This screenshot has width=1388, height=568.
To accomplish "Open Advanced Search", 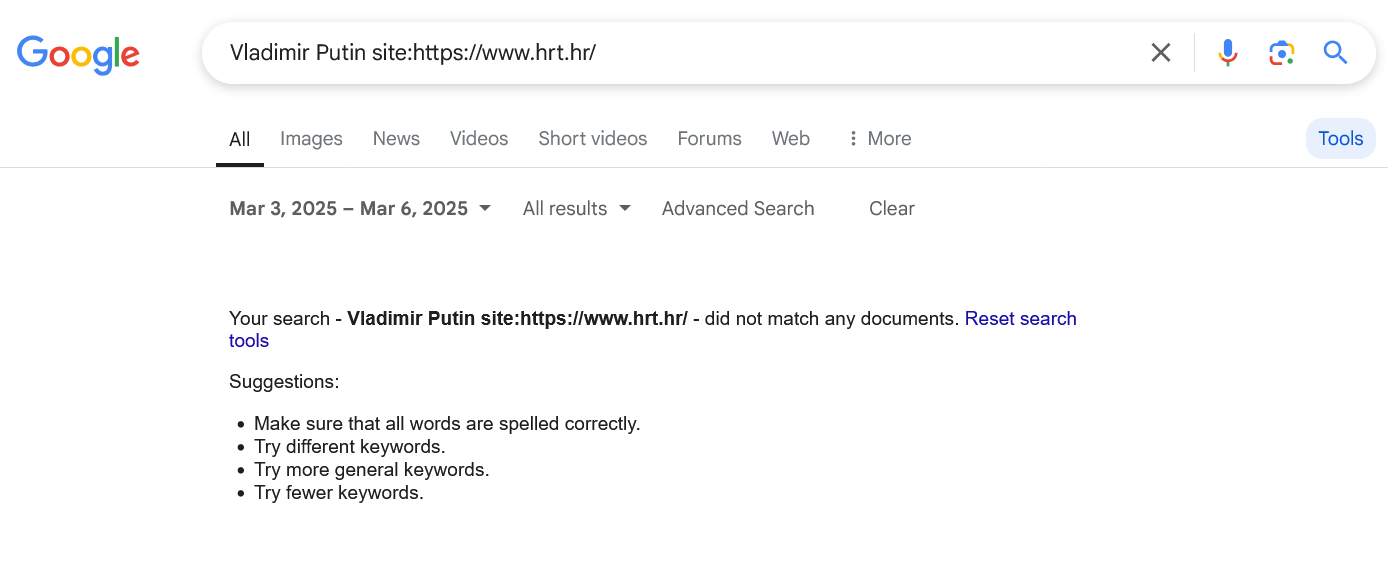I will (x=738, y=209).
